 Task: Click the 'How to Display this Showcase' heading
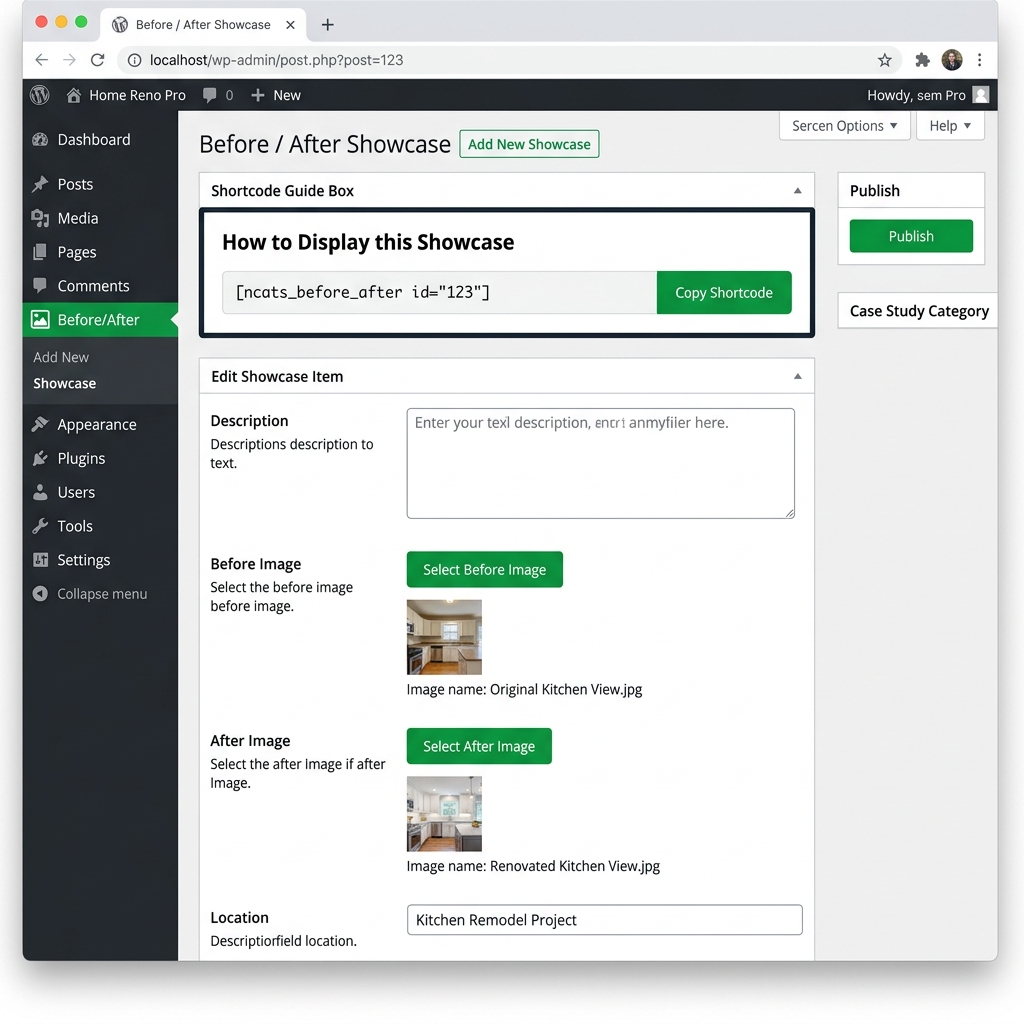[x=368, y=242]
